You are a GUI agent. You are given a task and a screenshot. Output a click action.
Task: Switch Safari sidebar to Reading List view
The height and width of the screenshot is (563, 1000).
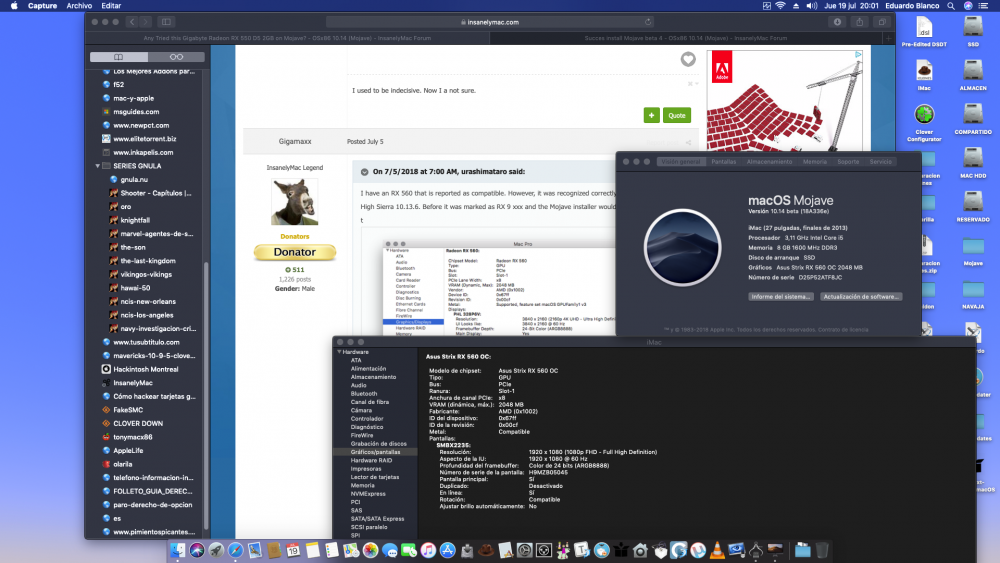[x=176, y=57]
